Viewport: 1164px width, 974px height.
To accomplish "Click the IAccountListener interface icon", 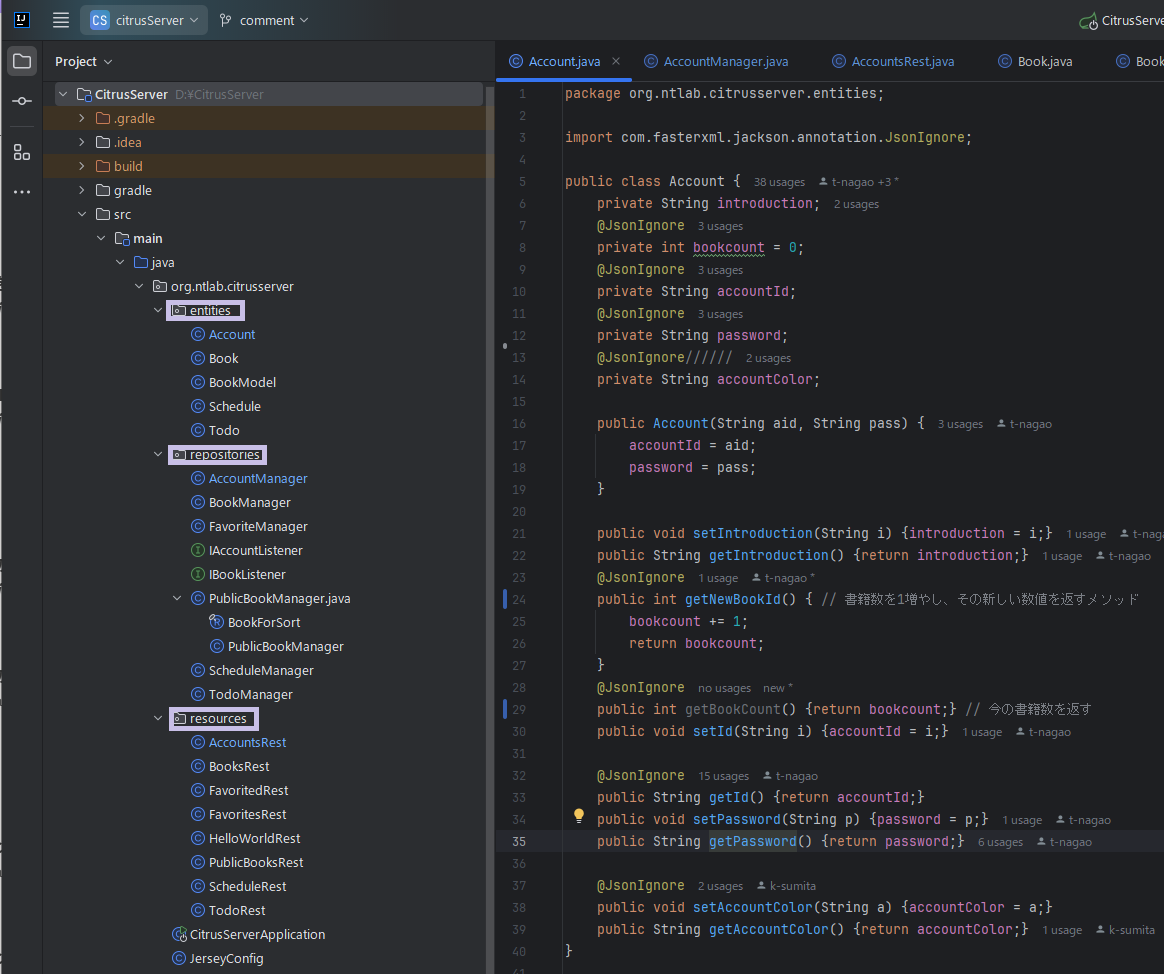I will tap(197, 550).
